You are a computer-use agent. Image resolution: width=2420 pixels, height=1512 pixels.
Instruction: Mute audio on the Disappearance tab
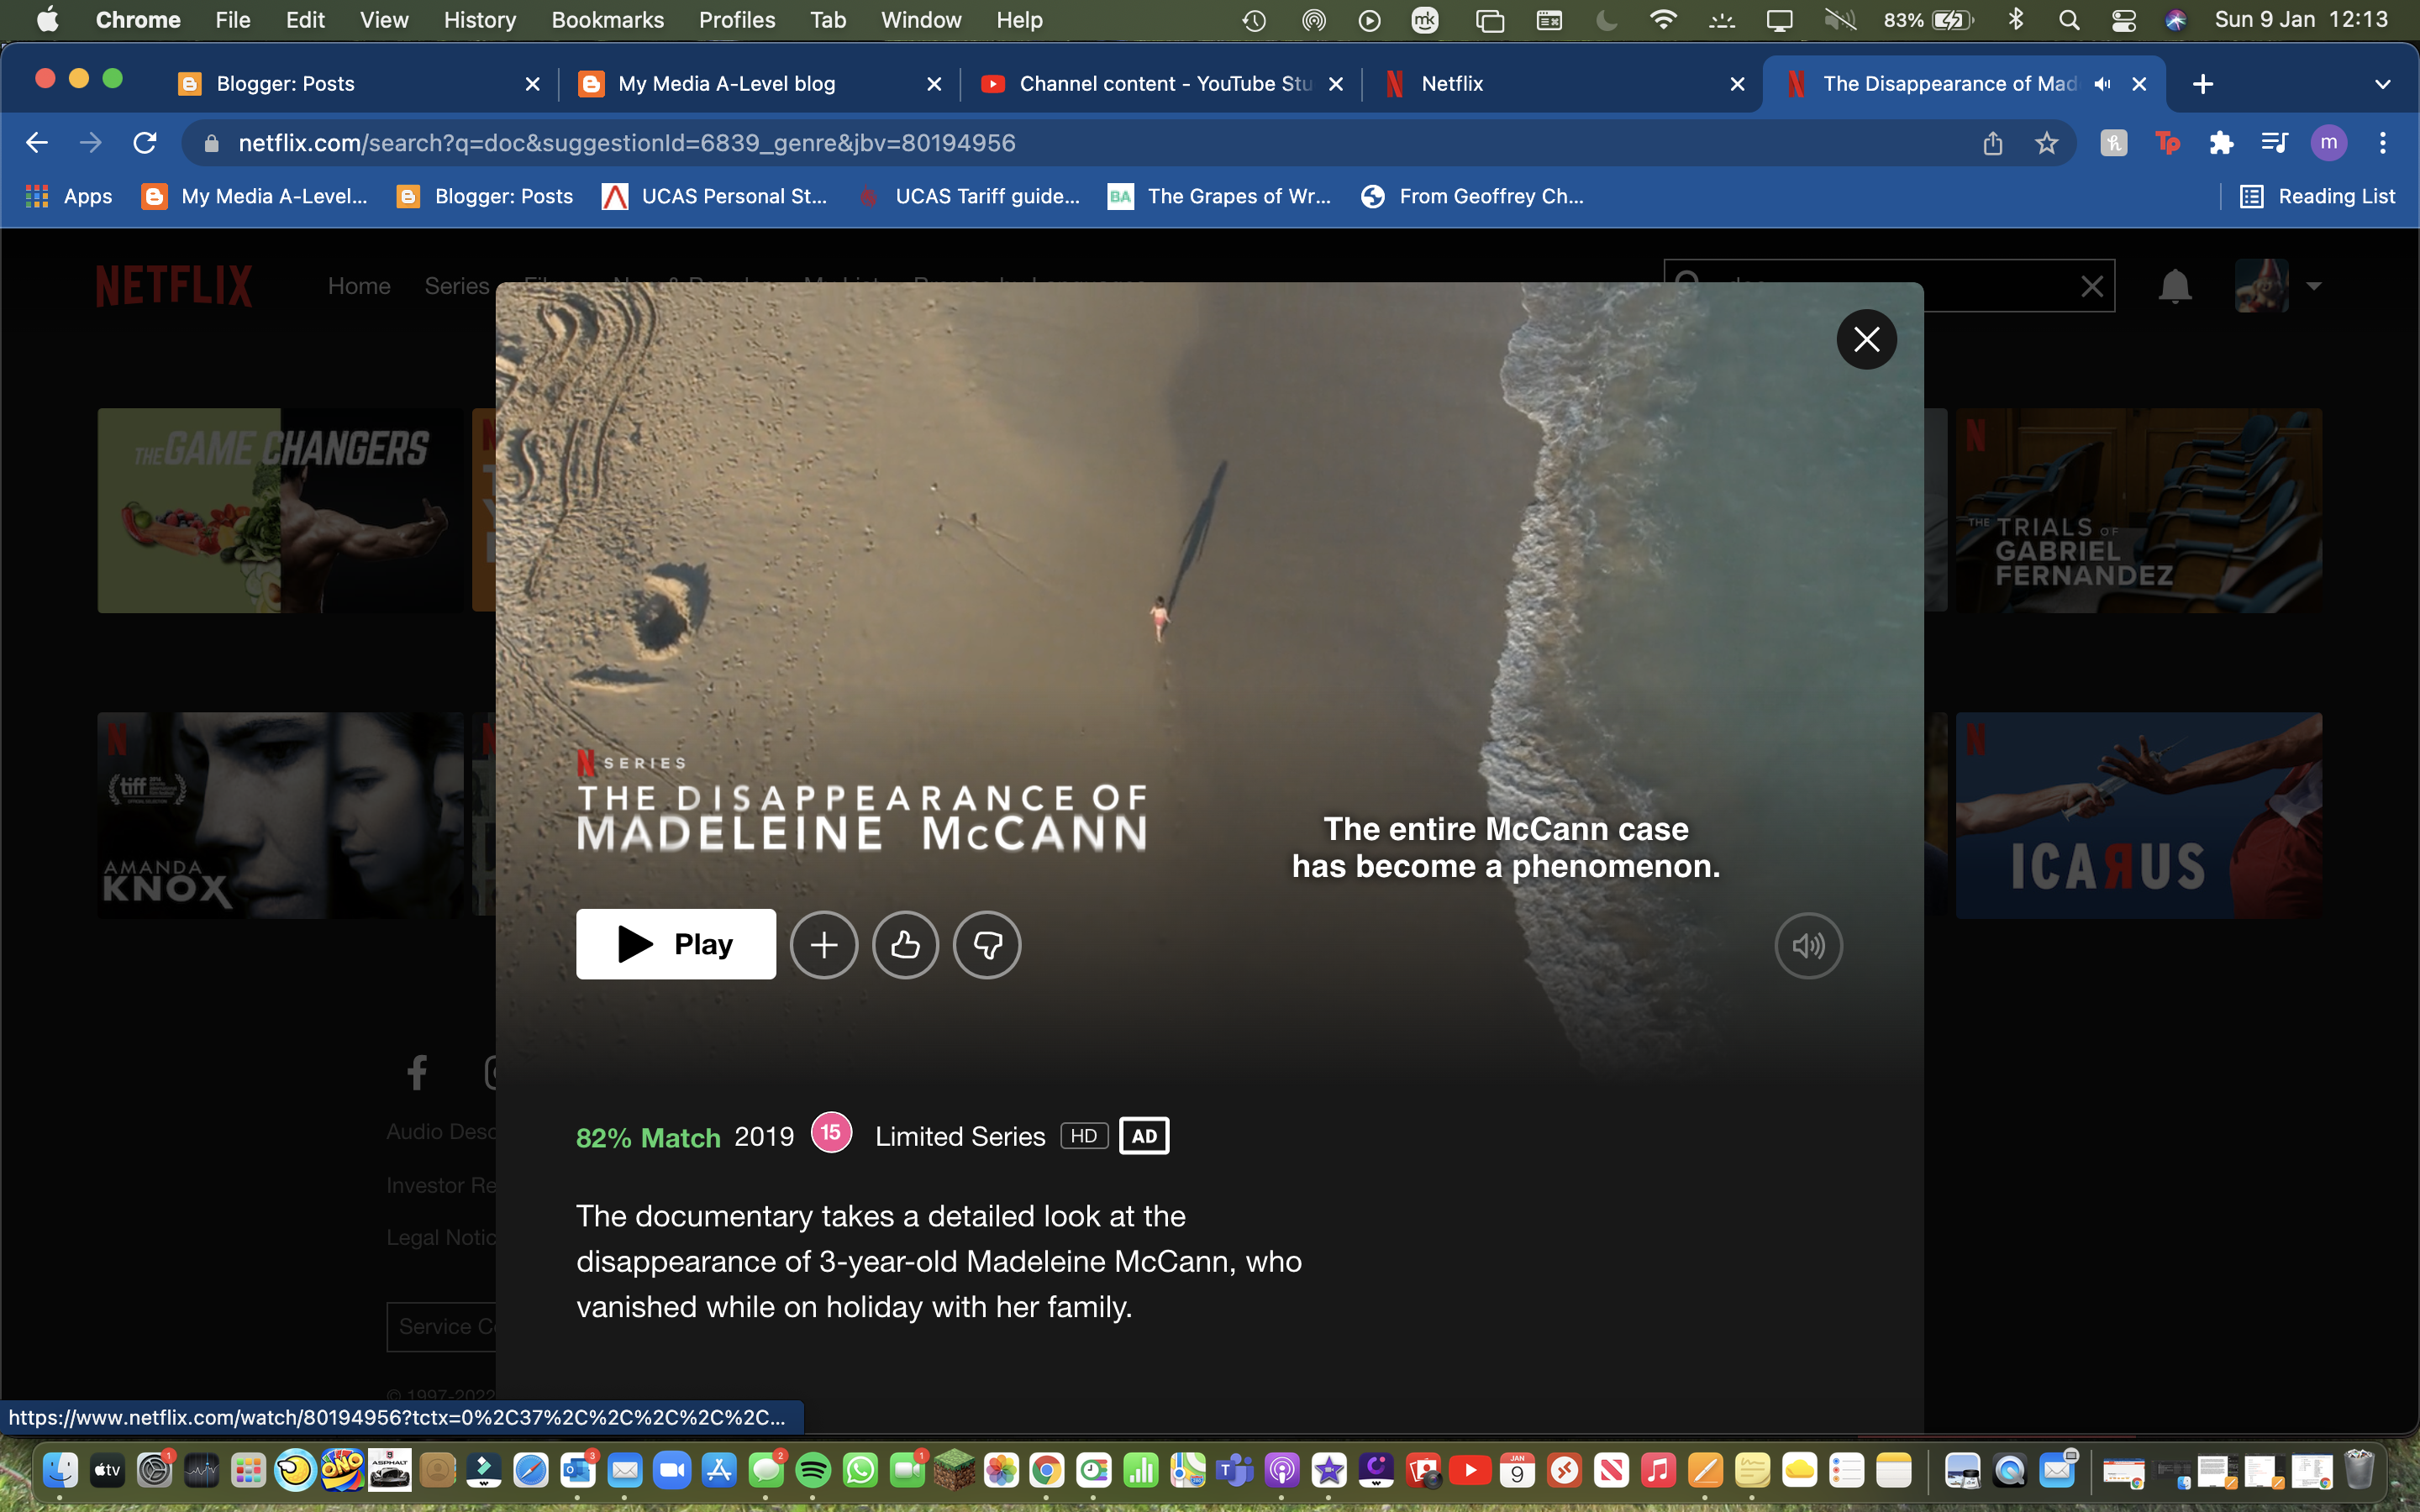pyautogui.click(x=2102, y=84)
